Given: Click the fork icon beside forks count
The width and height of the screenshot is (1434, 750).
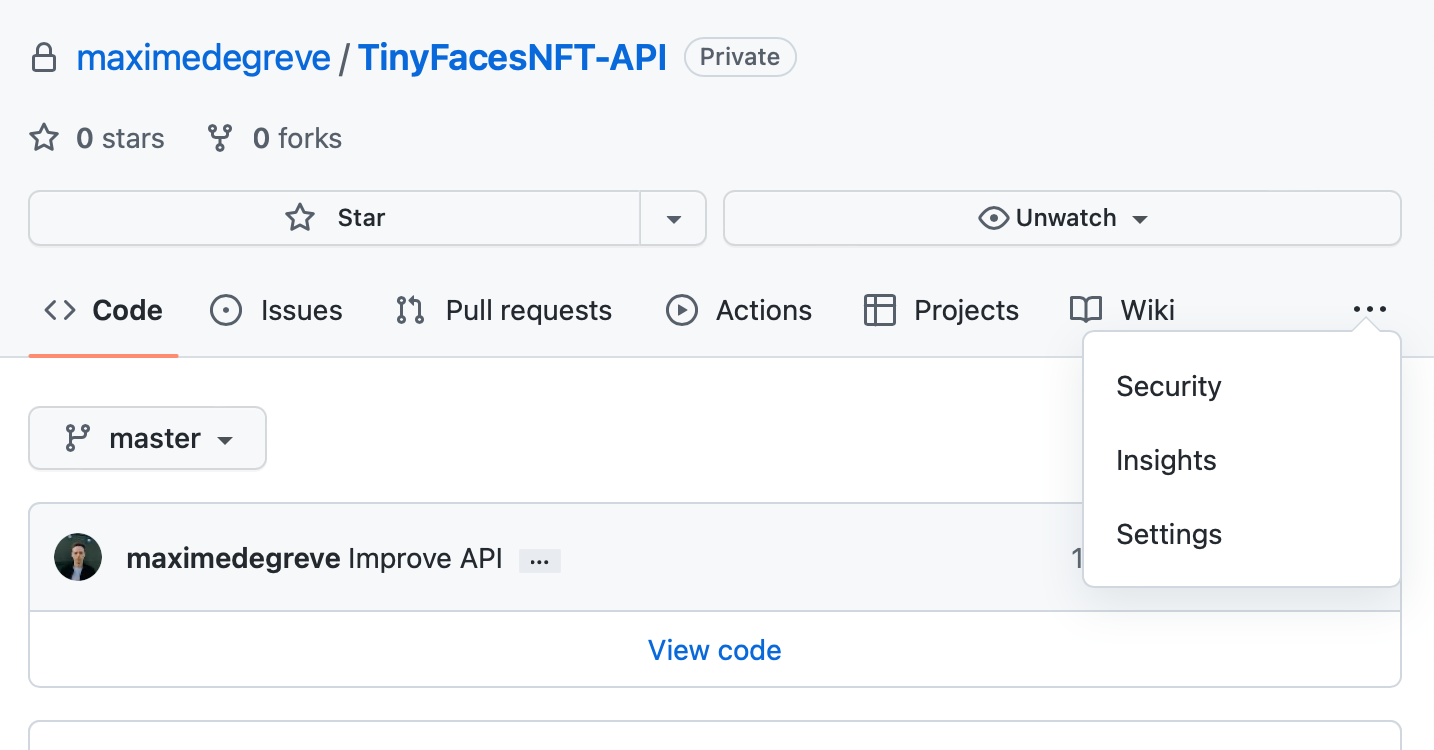Looking at the screenshot, I should pos(219,138).
